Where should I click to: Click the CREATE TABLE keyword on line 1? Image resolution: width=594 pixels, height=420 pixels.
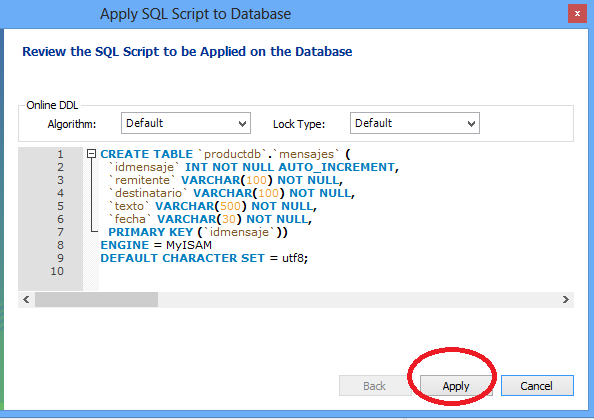(x=147, y=154)
